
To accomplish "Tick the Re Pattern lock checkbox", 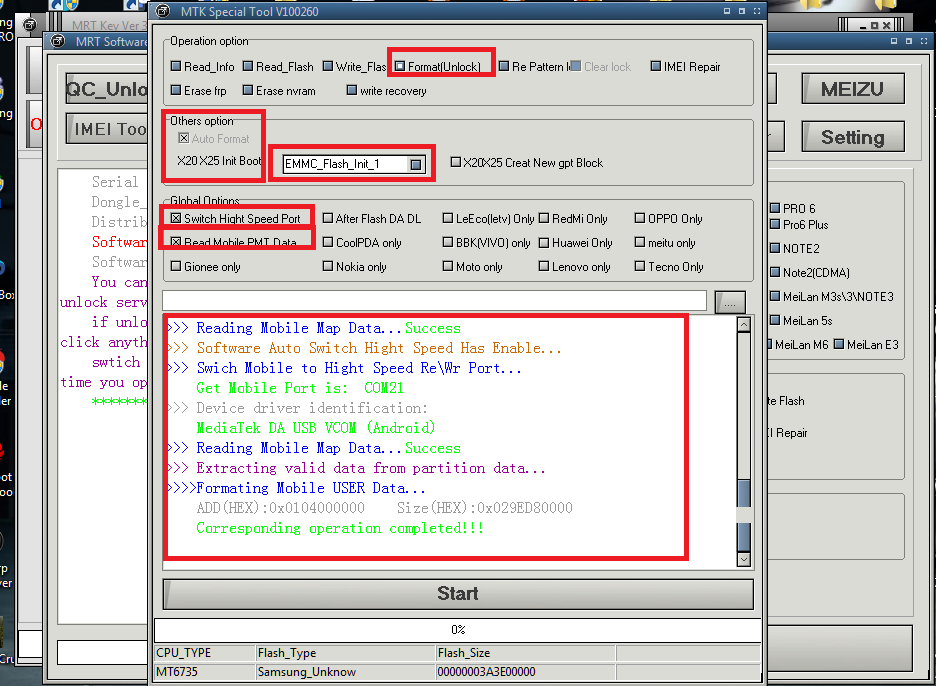I will pyautogui.click(x=504, y=66).
